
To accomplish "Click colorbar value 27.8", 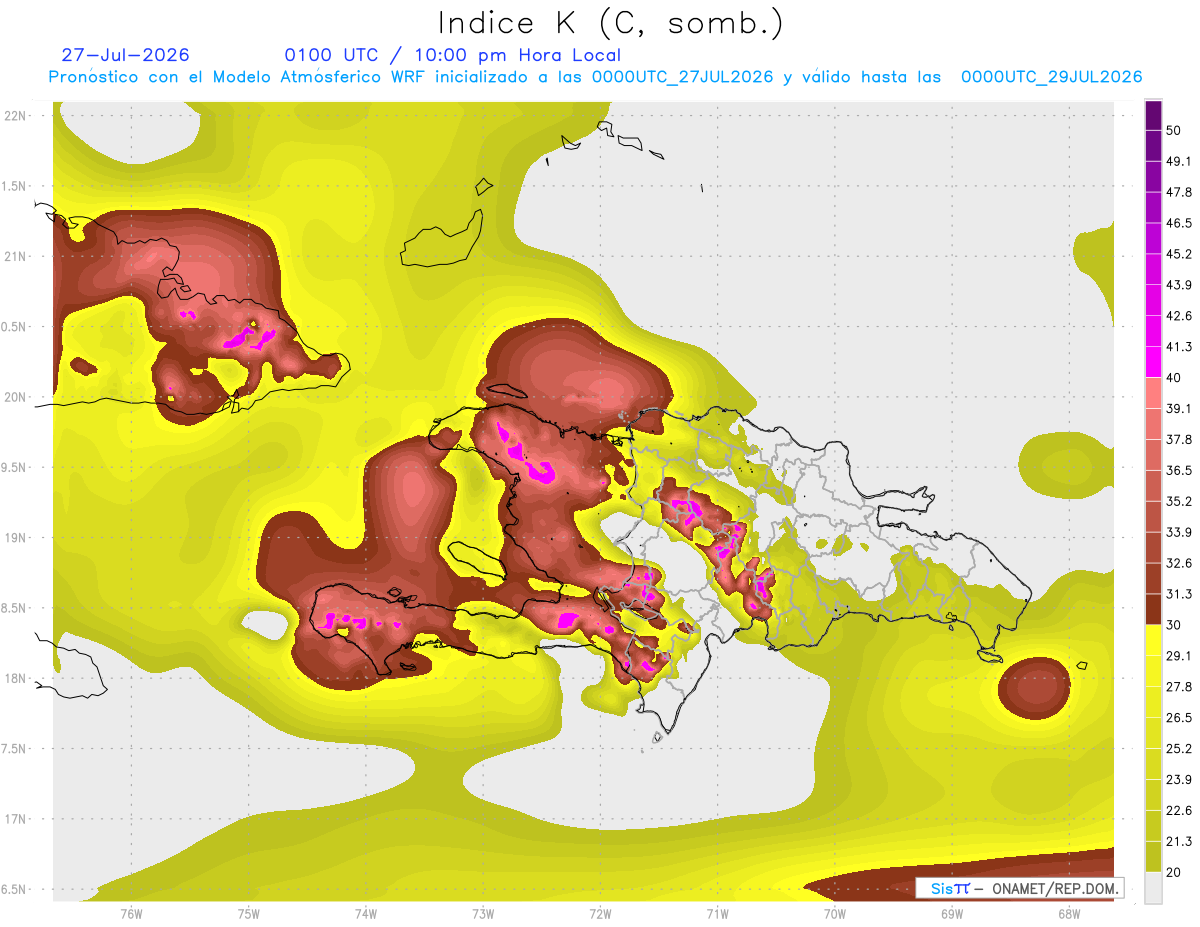I will coord(1178,686).
